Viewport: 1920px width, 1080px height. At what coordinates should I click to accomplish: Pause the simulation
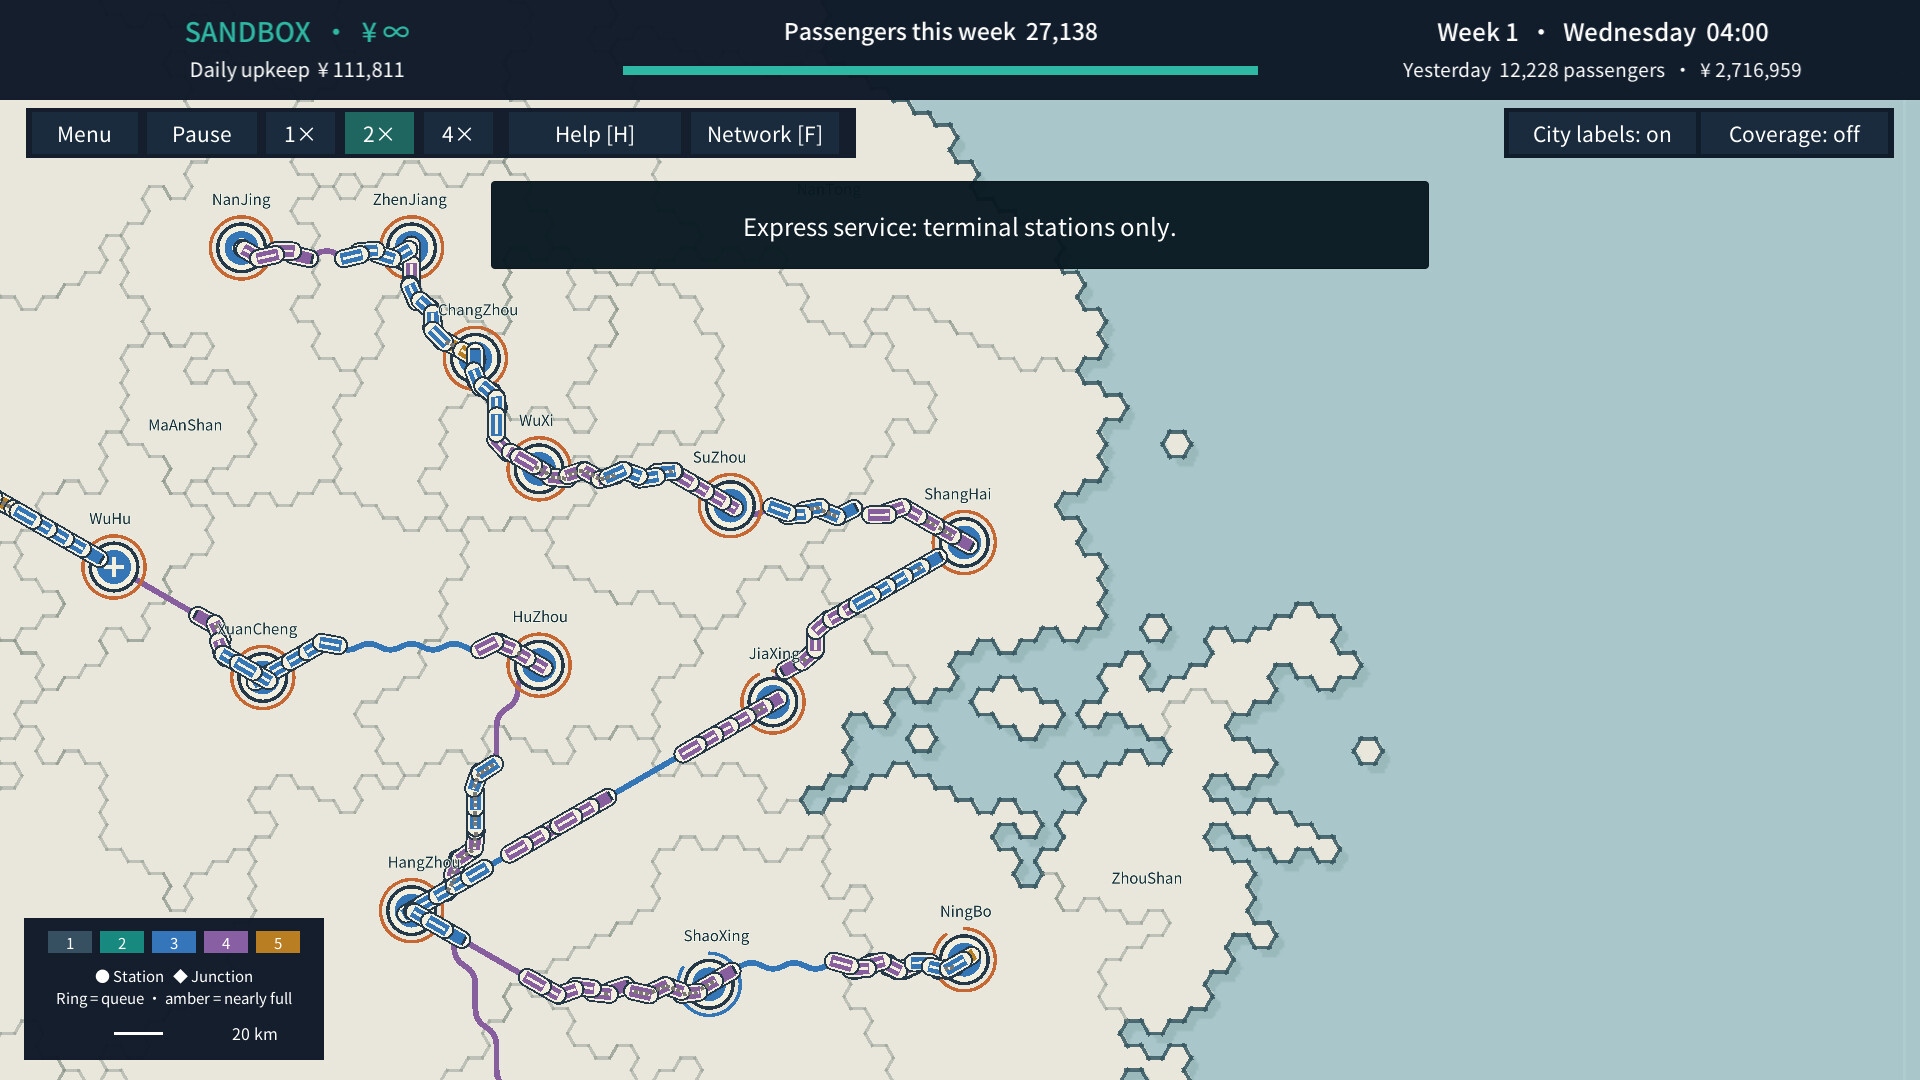click(201, 134)
